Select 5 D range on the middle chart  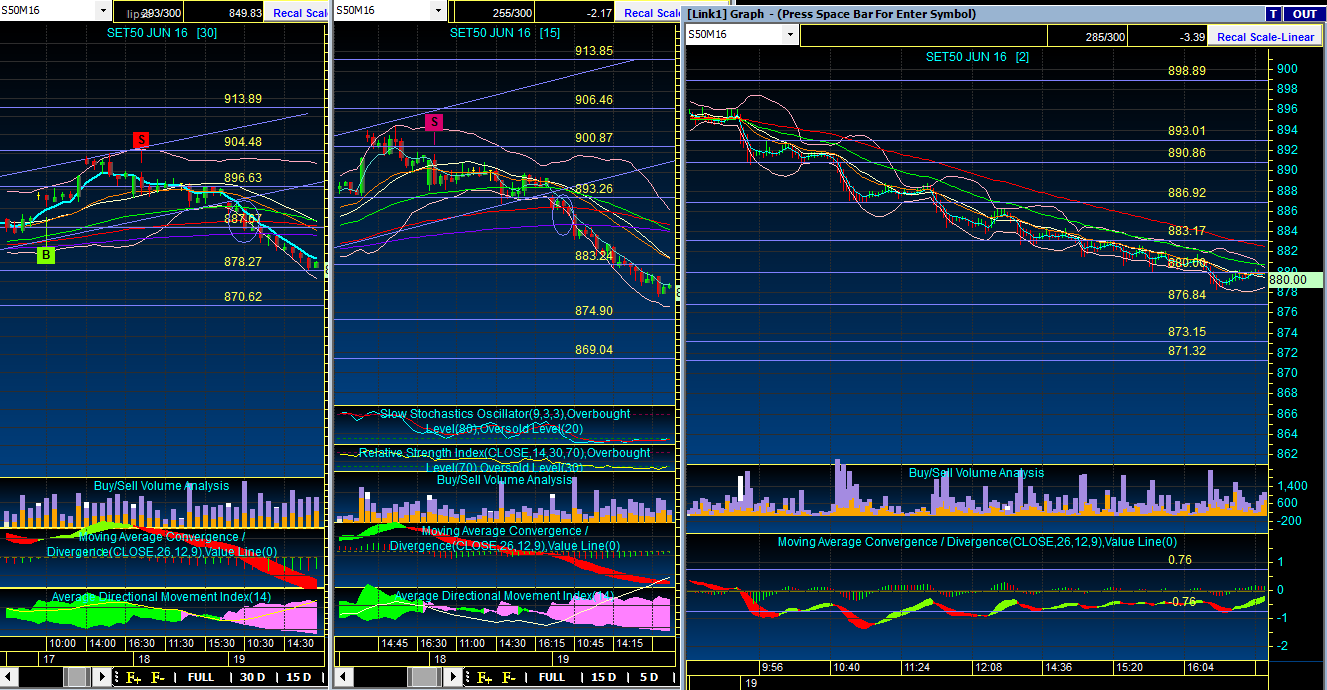pos(648,677)
